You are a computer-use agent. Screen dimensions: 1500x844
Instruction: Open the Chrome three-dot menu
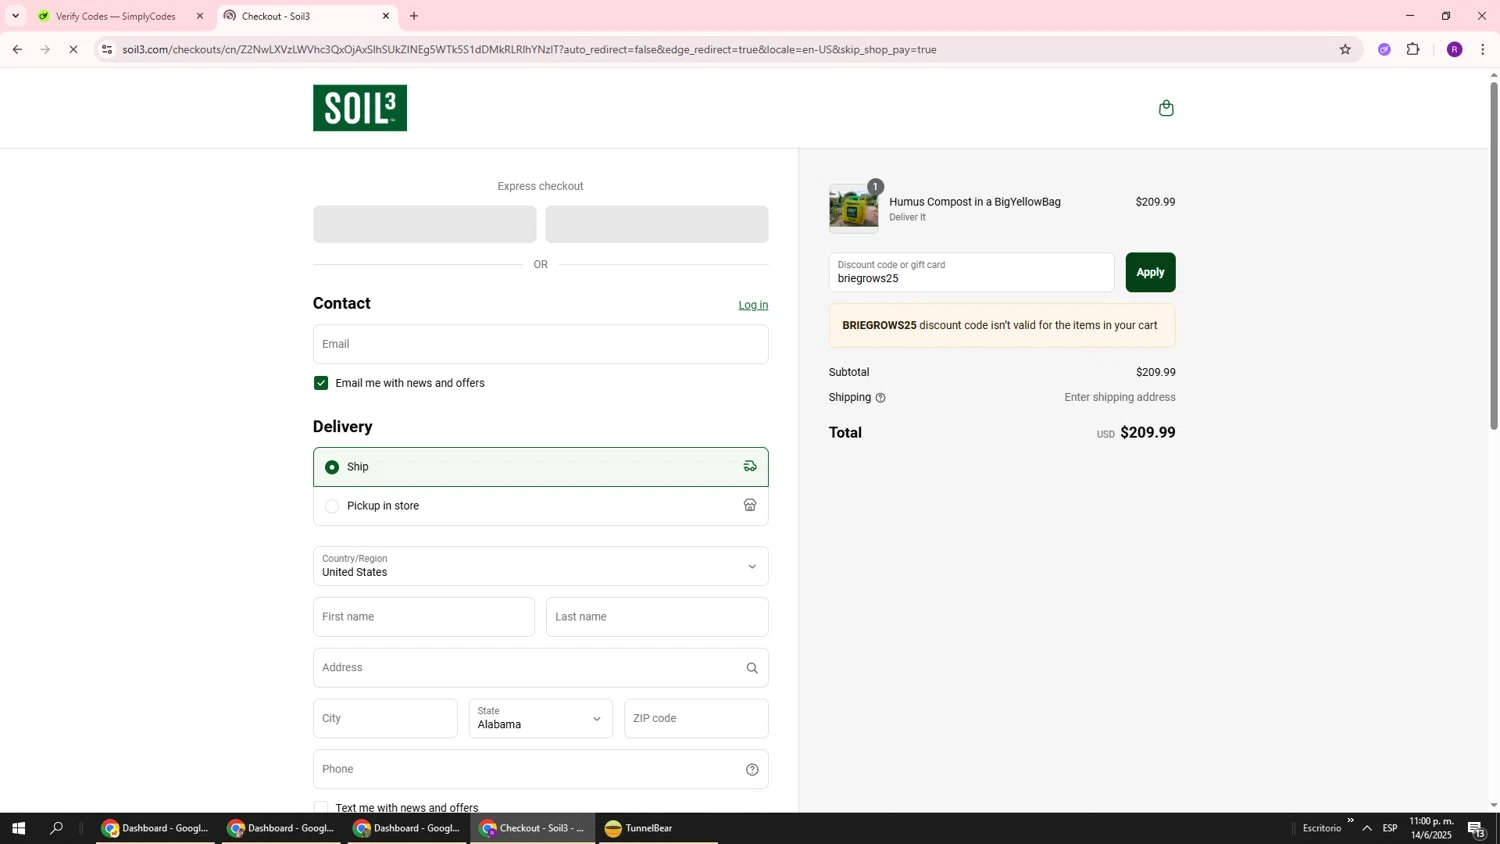pyautogui.click(x=1482, y=49)
